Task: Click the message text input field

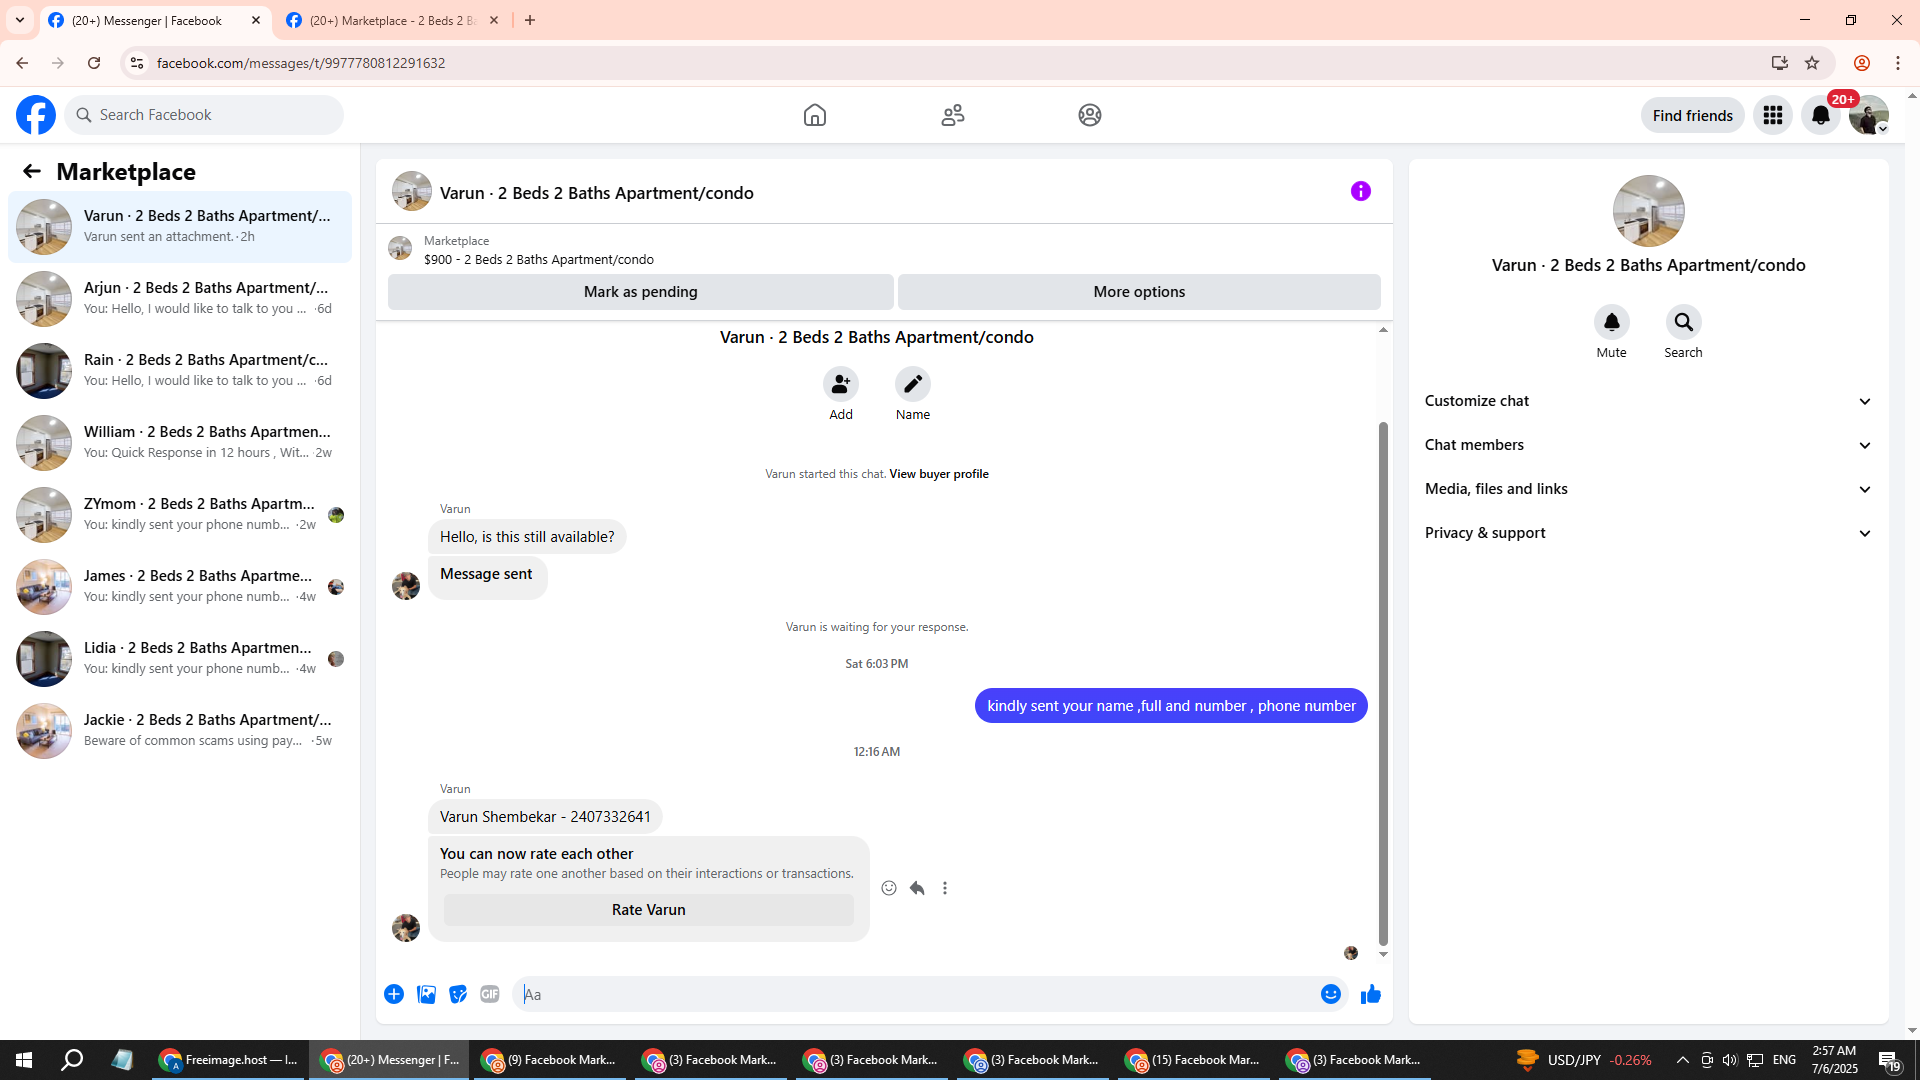Action: pos(915,994)
